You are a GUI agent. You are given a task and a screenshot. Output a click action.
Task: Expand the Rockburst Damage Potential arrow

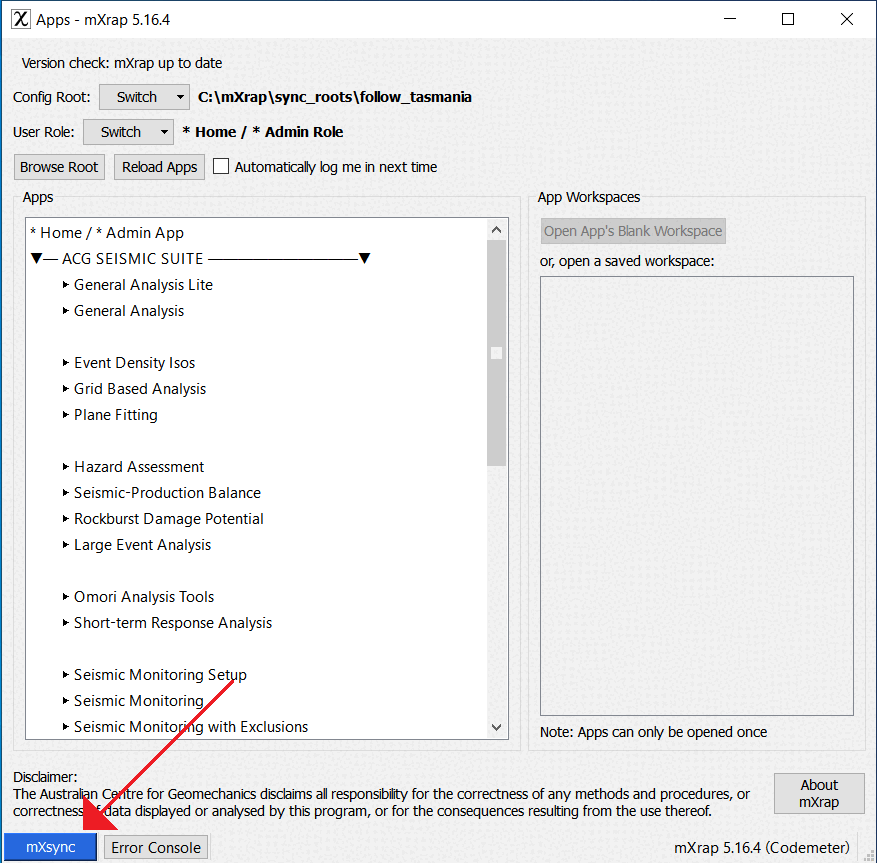click(x=65, y=518)
